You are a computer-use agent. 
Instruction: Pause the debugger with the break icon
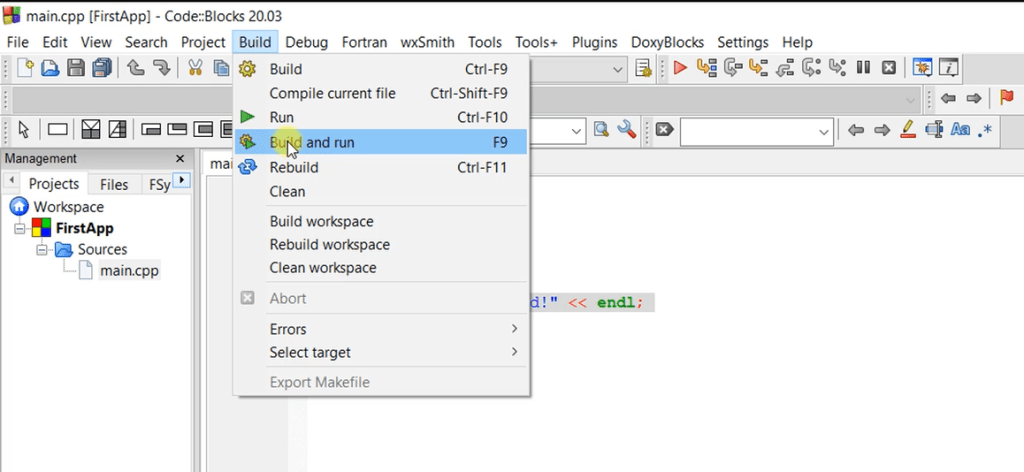coord(863,67)
